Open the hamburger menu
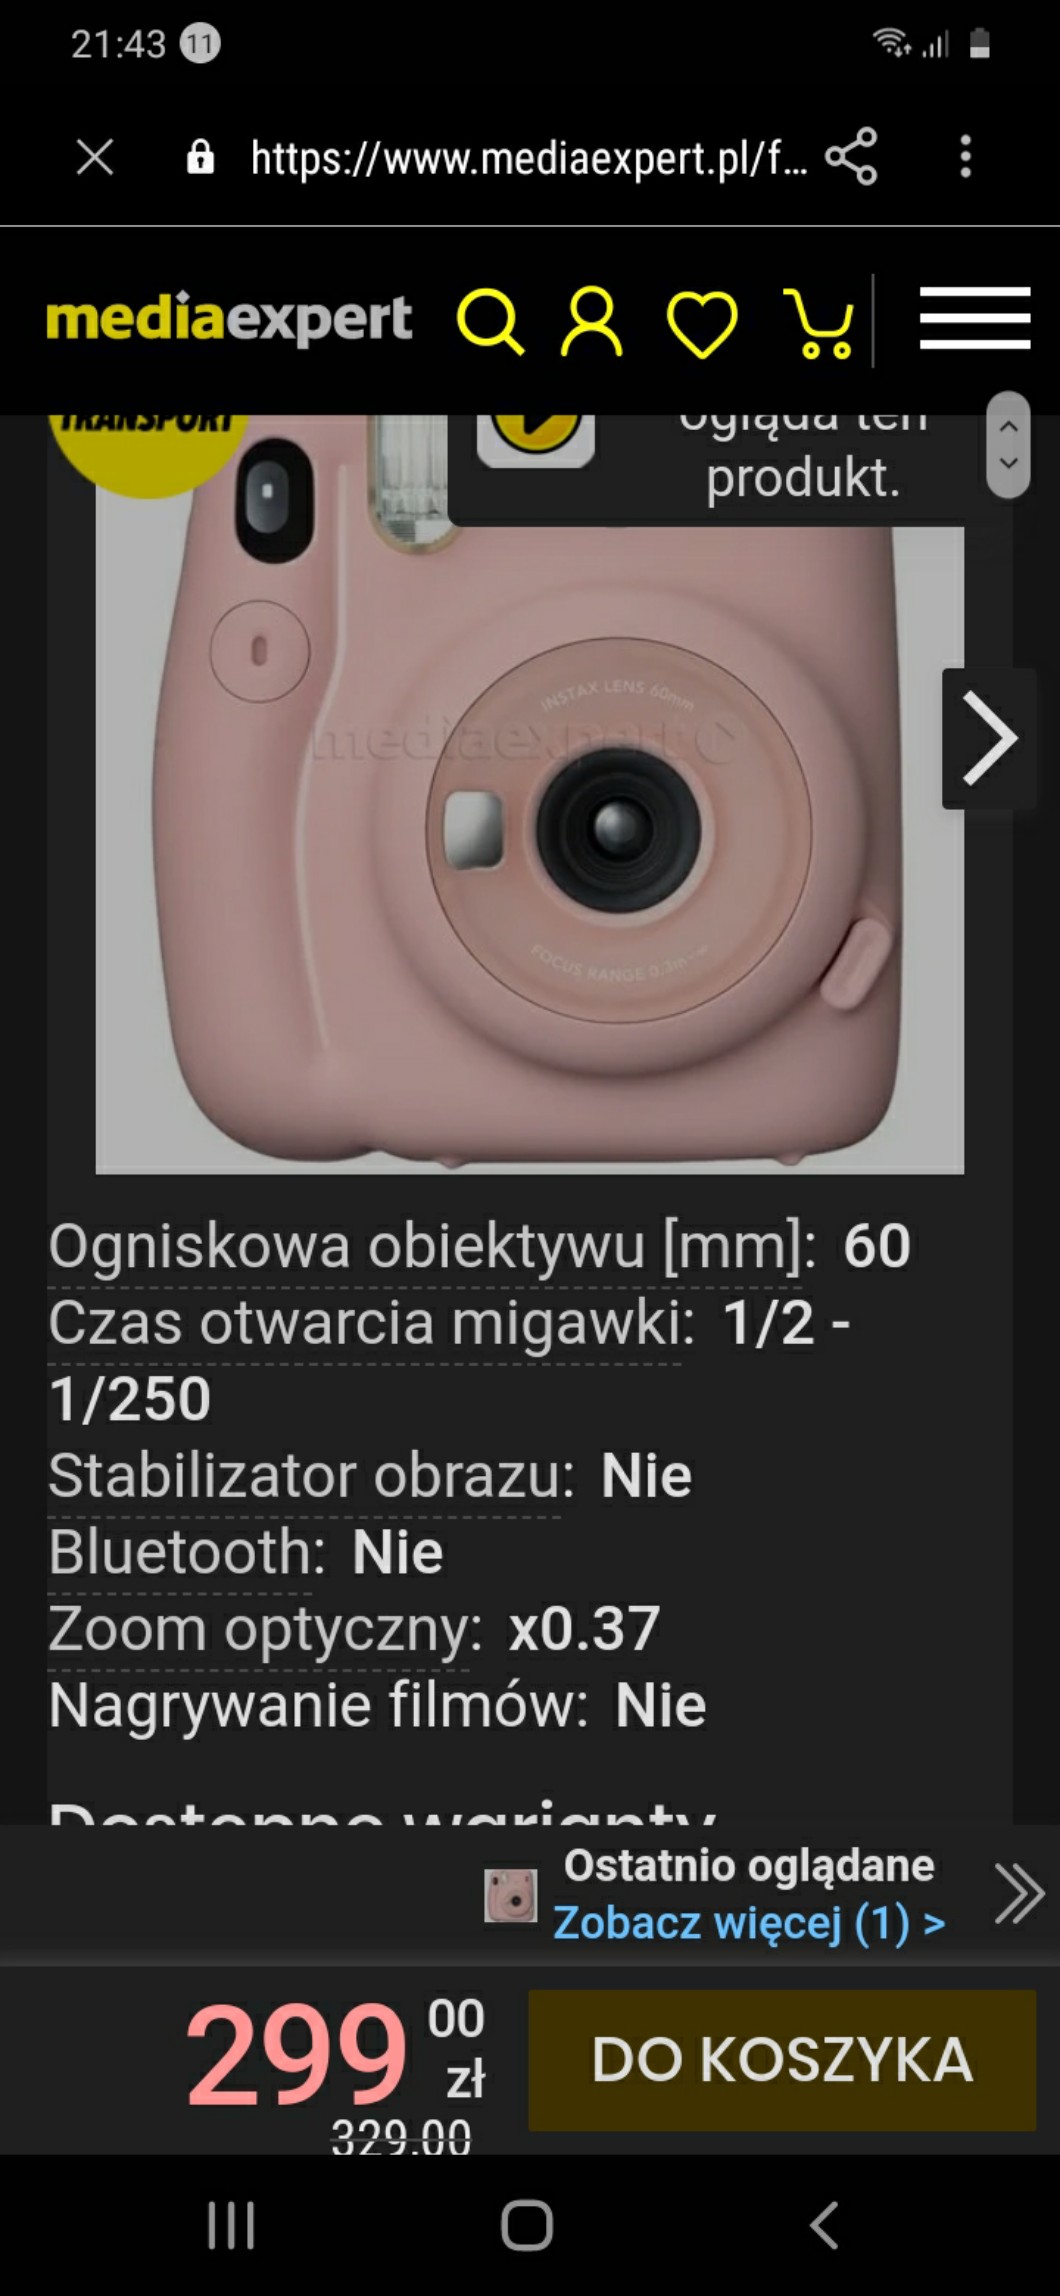This screenshot has width=1060, height=2296. coord(975,318)
